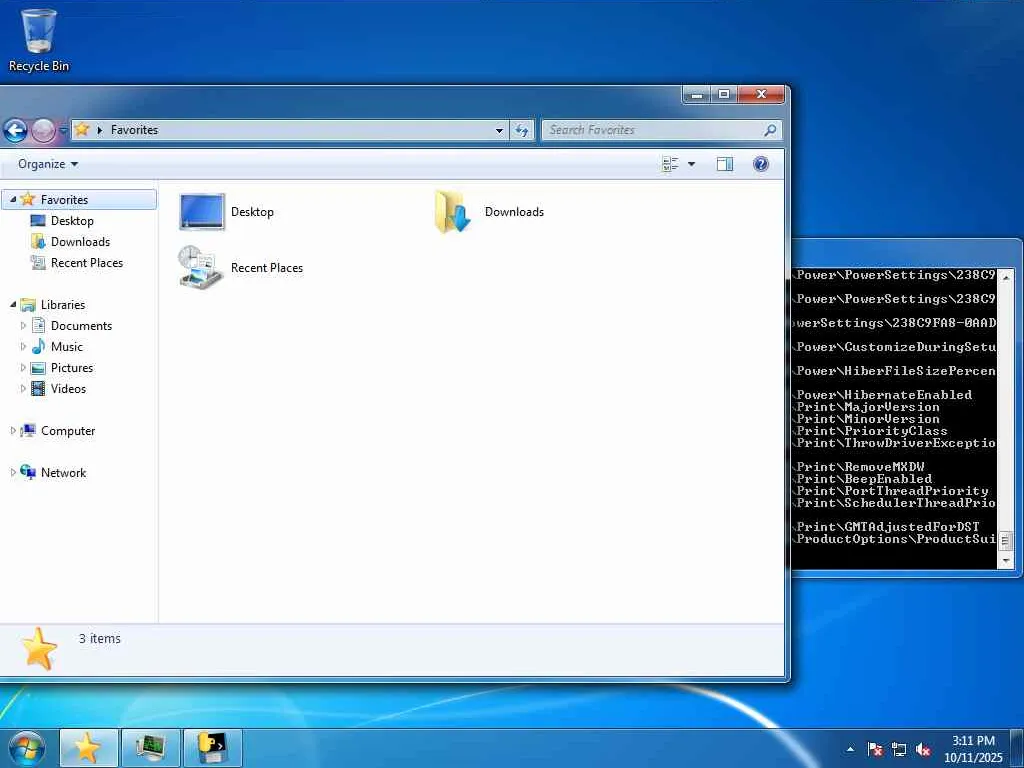1024x768 pixels.
Task: Click 'Print\BeepEnabled' line in console window
Action: 864,479
